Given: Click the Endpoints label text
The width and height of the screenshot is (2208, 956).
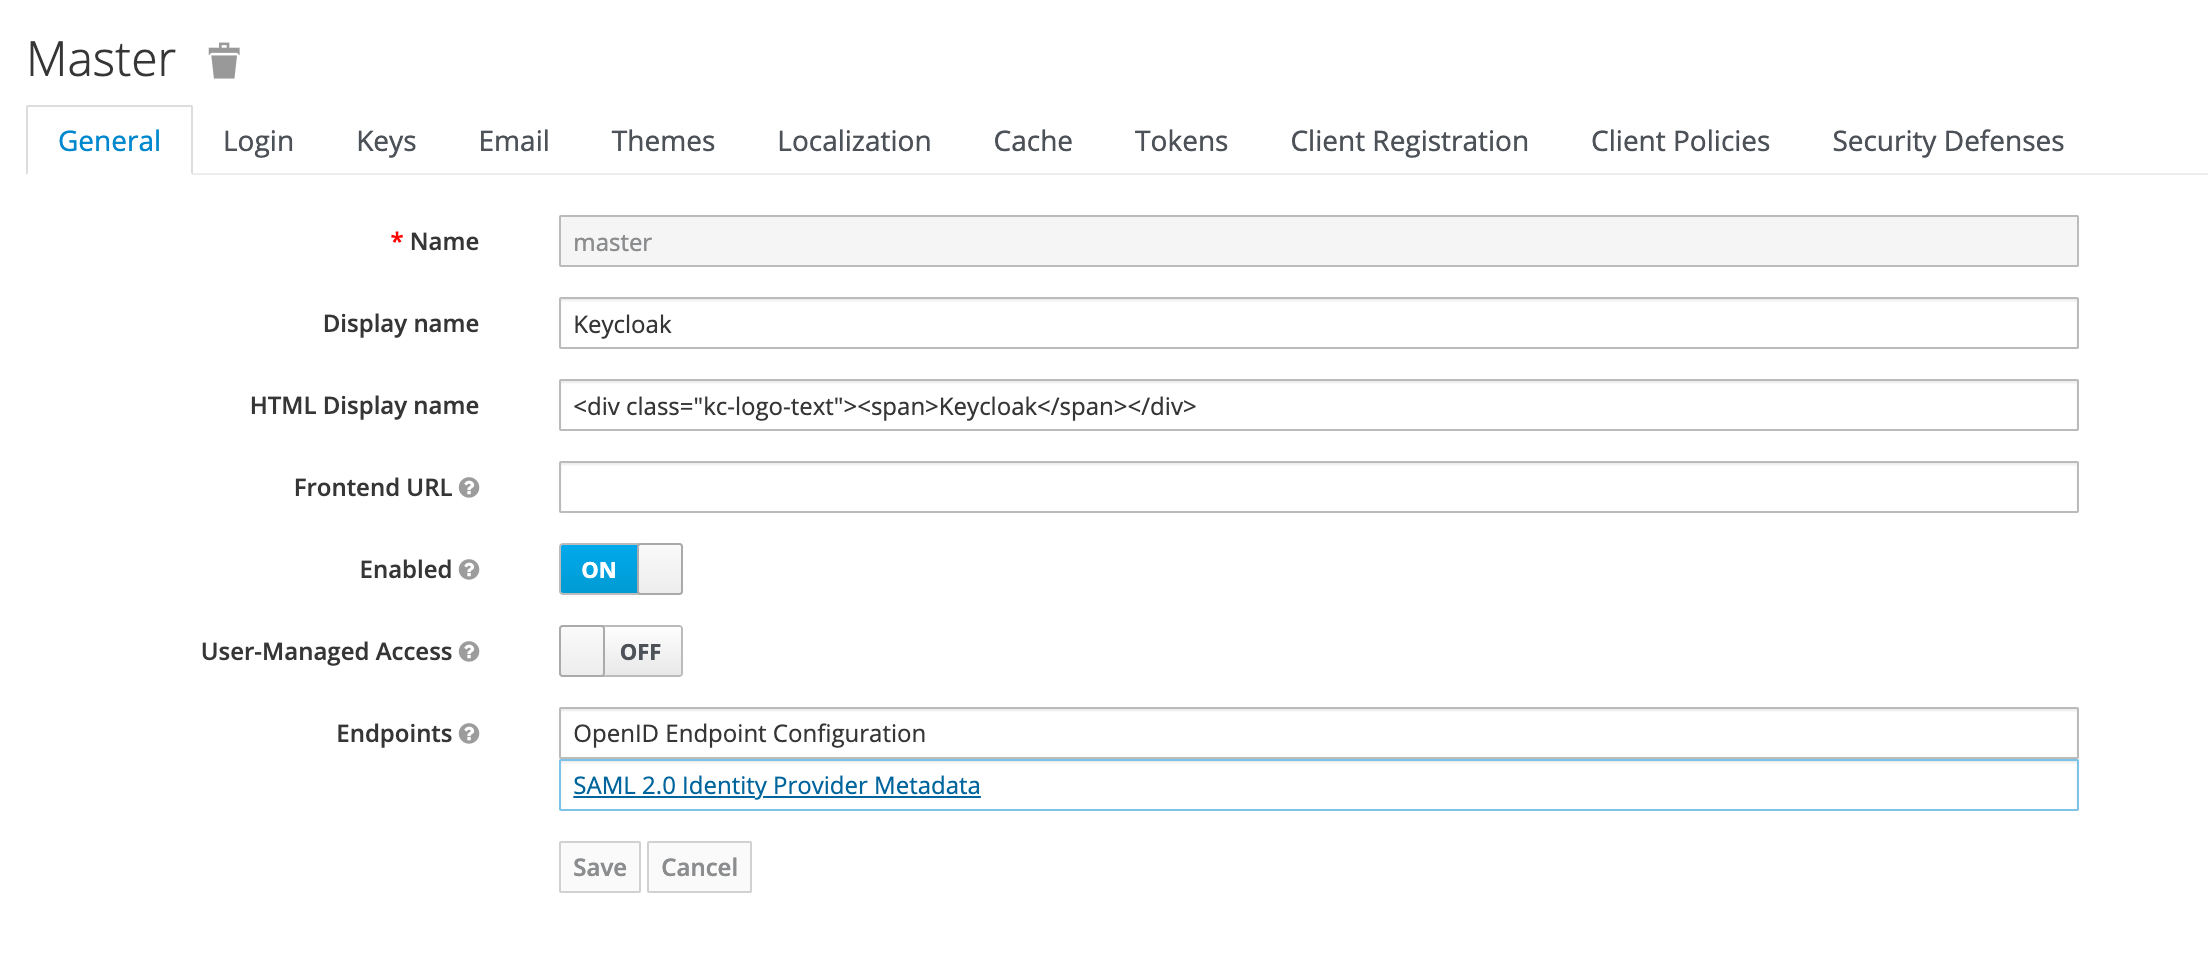Looking at the screenshot, I should 394,734.
